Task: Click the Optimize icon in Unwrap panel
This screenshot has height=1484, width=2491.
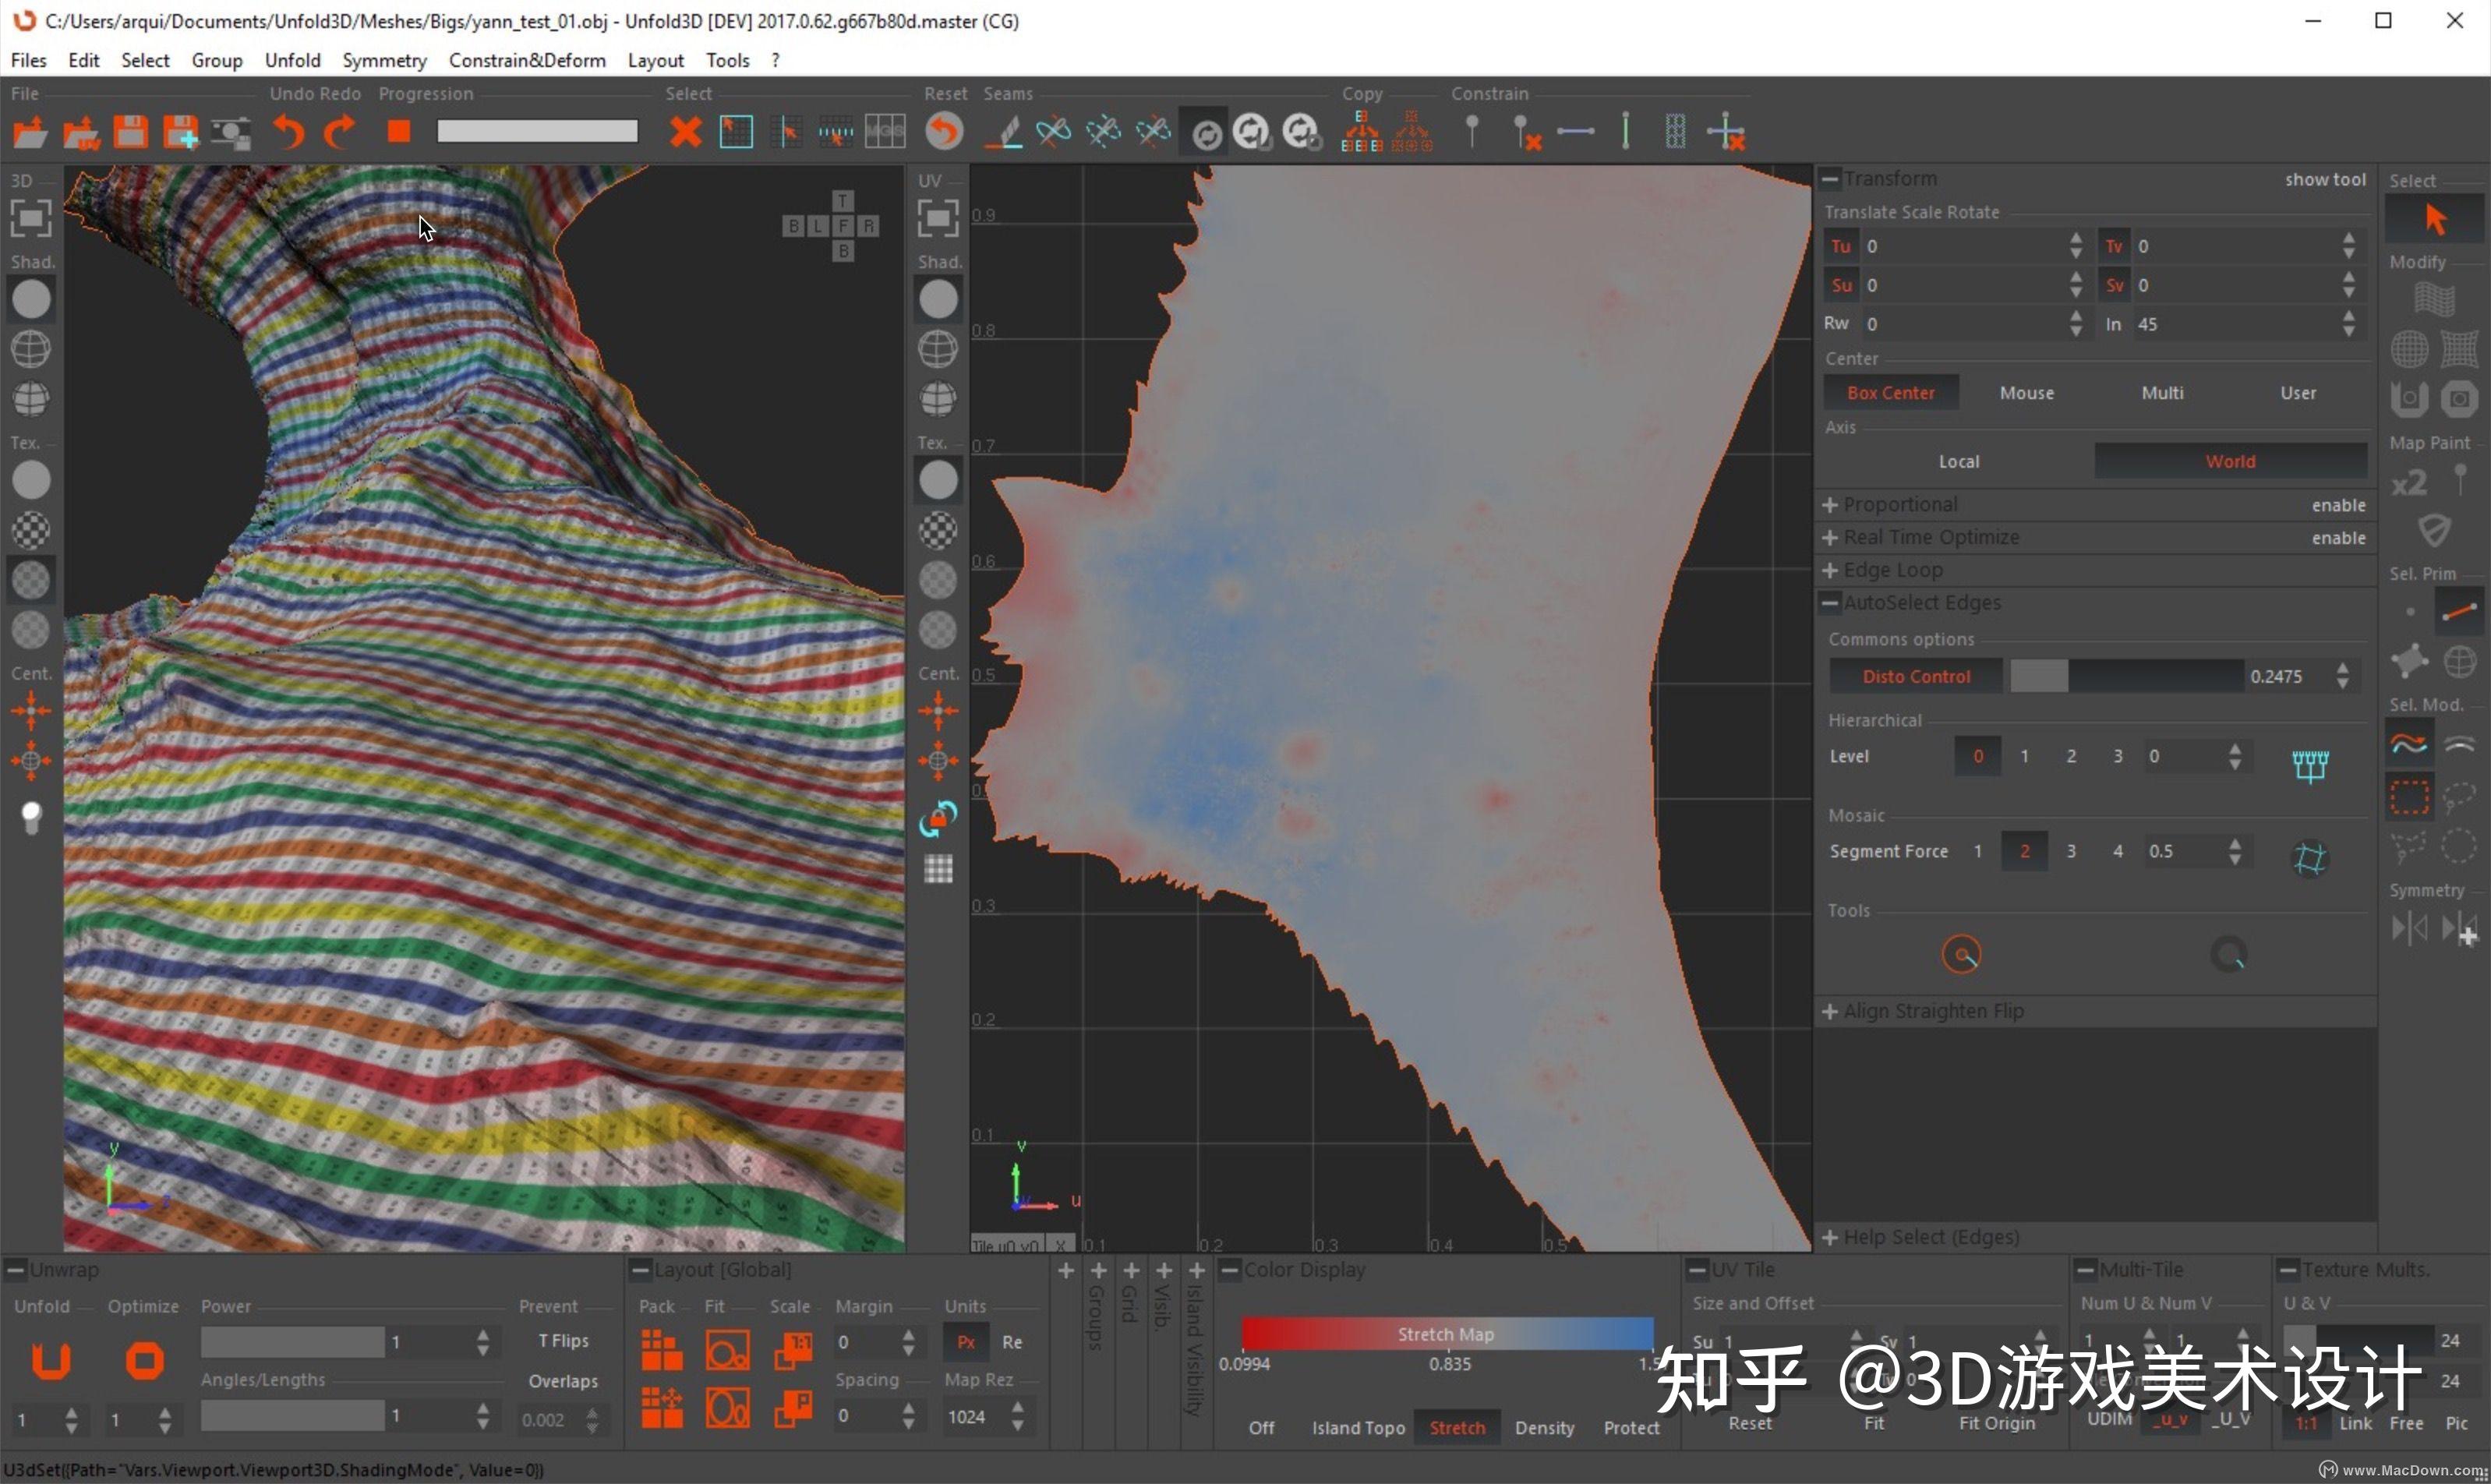Action: coord(144,1361)
